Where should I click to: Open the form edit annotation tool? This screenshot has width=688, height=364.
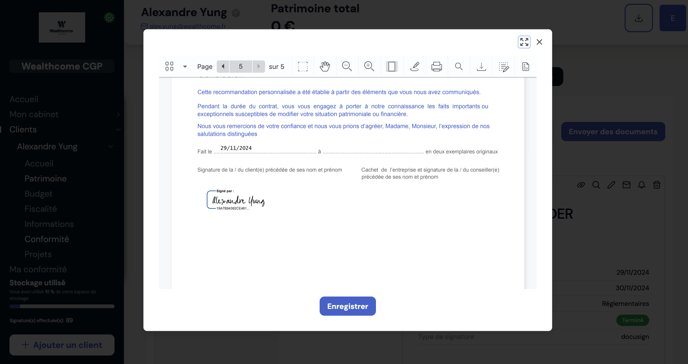(504, 67)
